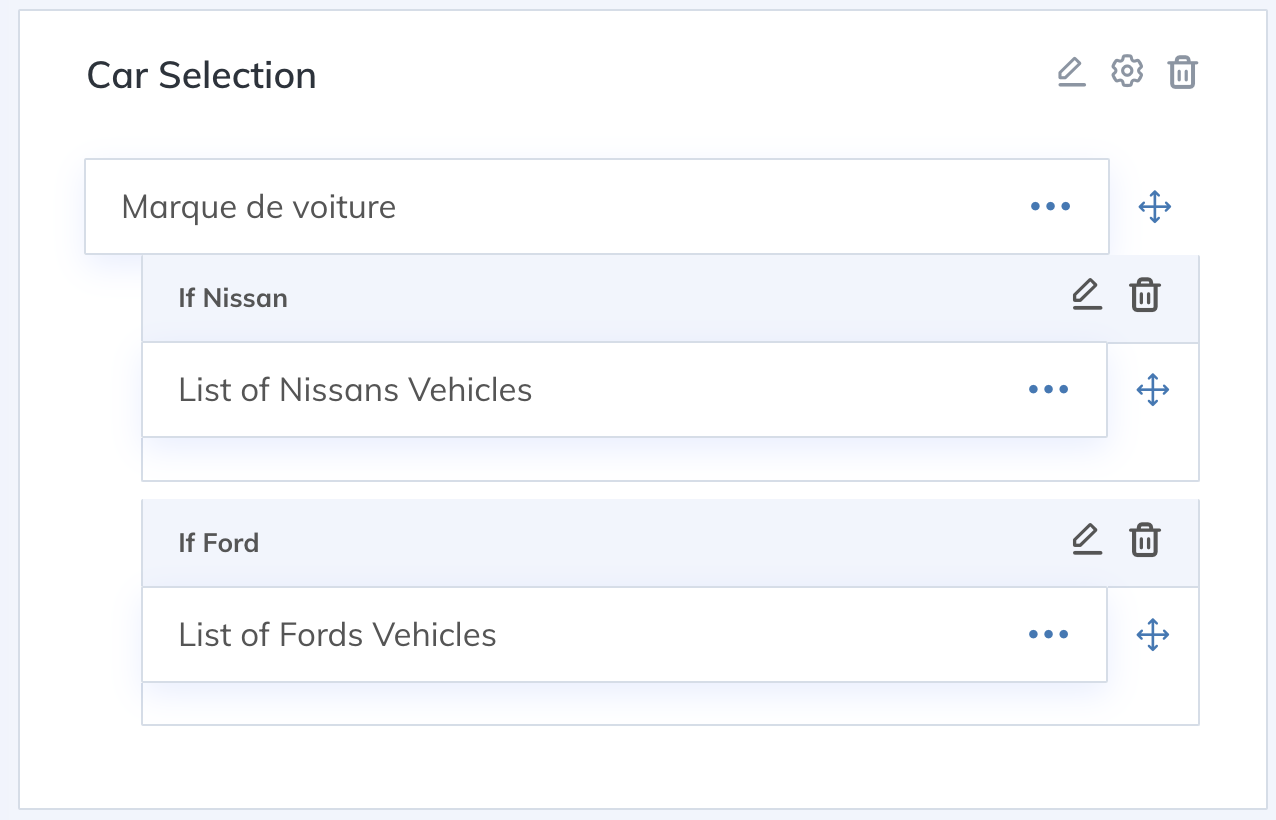Select the List of Nissans Vehicles field

624,390
